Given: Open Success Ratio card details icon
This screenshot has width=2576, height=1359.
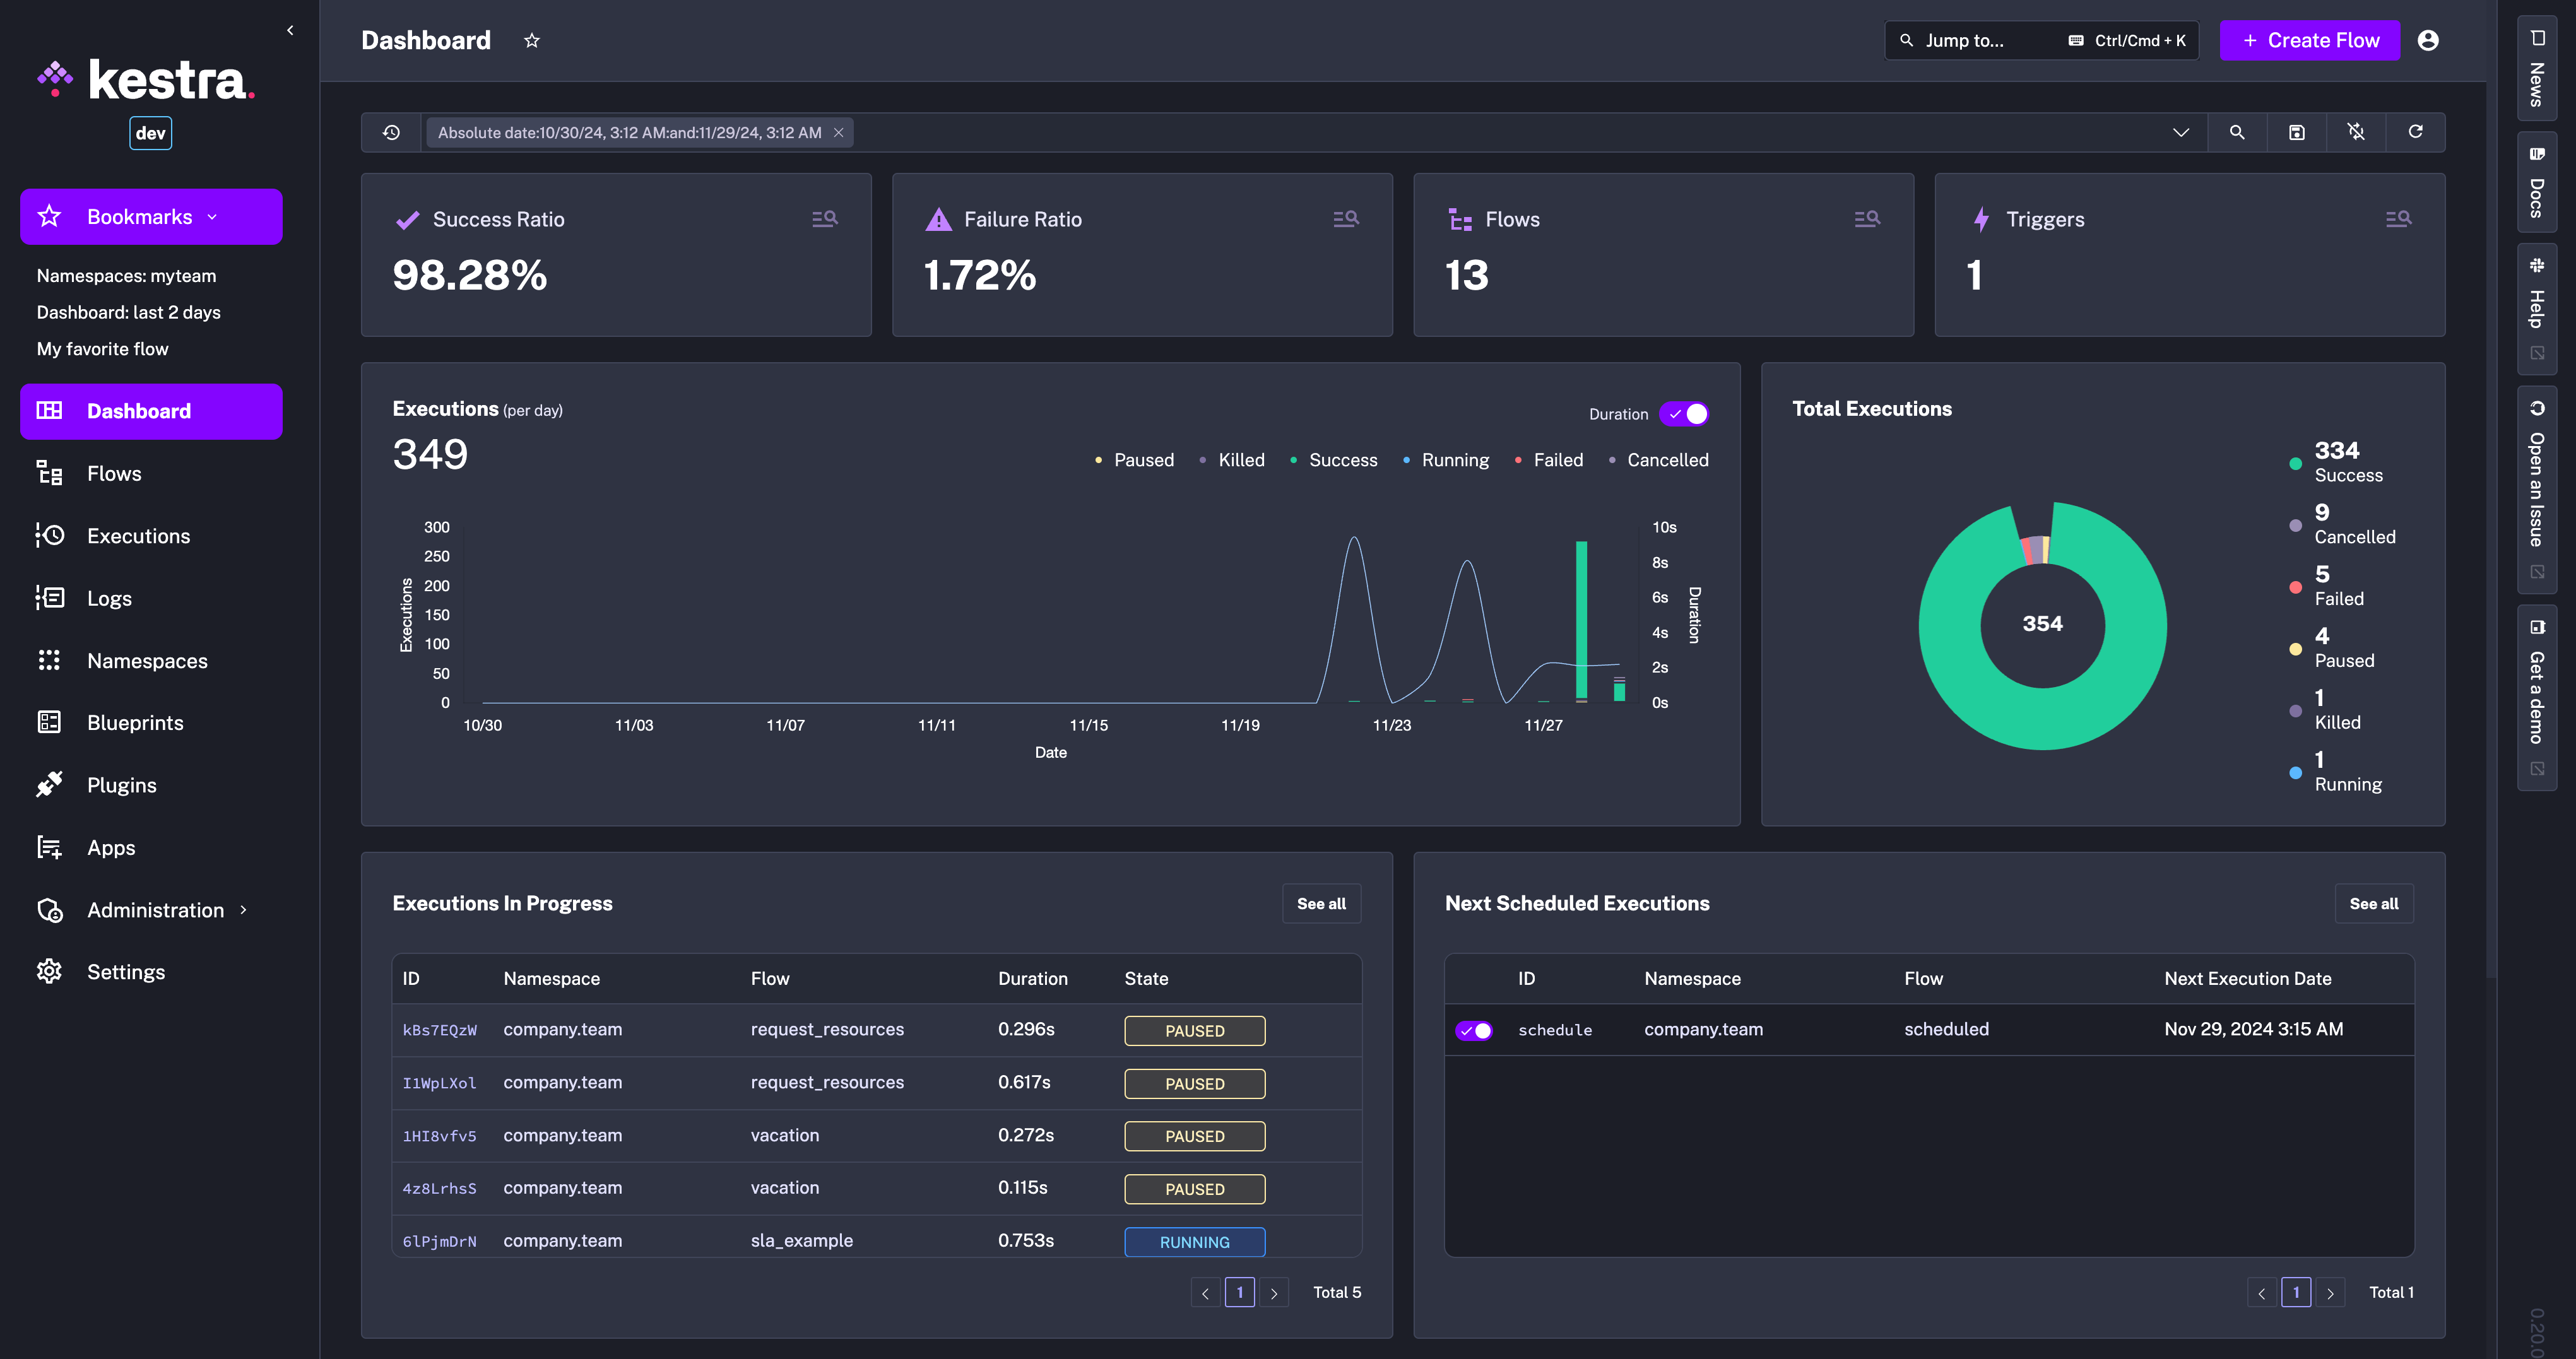Looking at the screenshot, I should tap(824, 218).
